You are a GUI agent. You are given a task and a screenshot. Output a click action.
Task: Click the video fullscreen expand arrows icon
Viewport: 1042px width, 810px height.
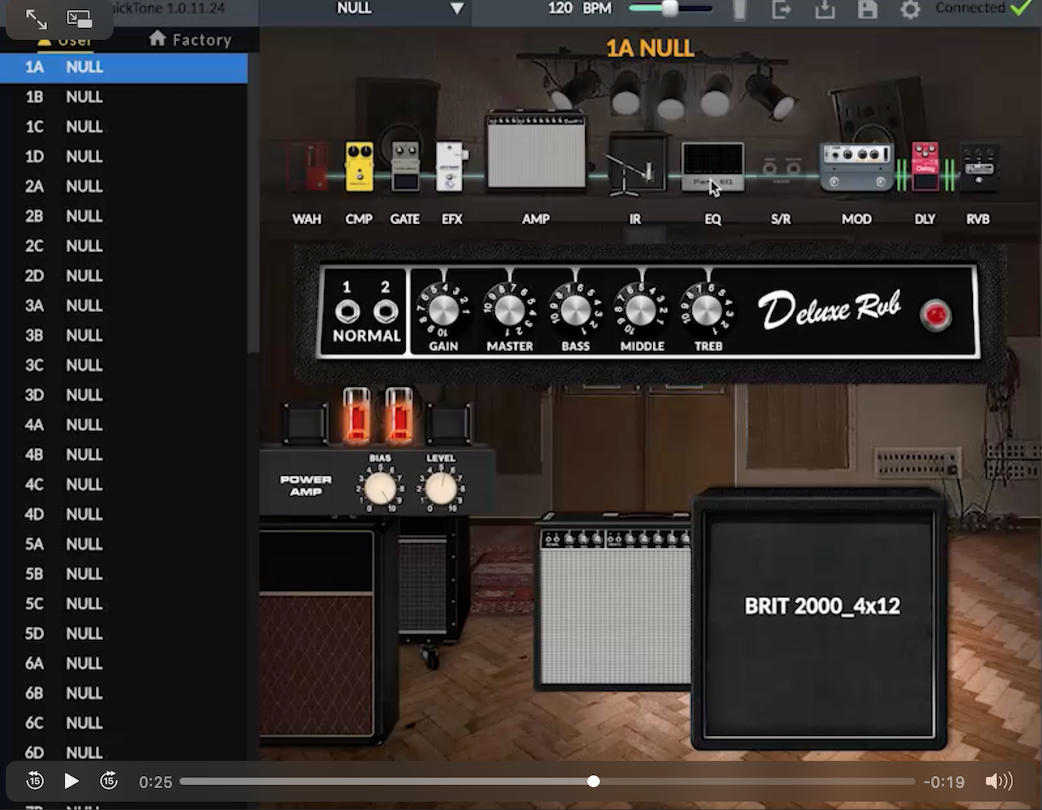(x=36, y=19)
